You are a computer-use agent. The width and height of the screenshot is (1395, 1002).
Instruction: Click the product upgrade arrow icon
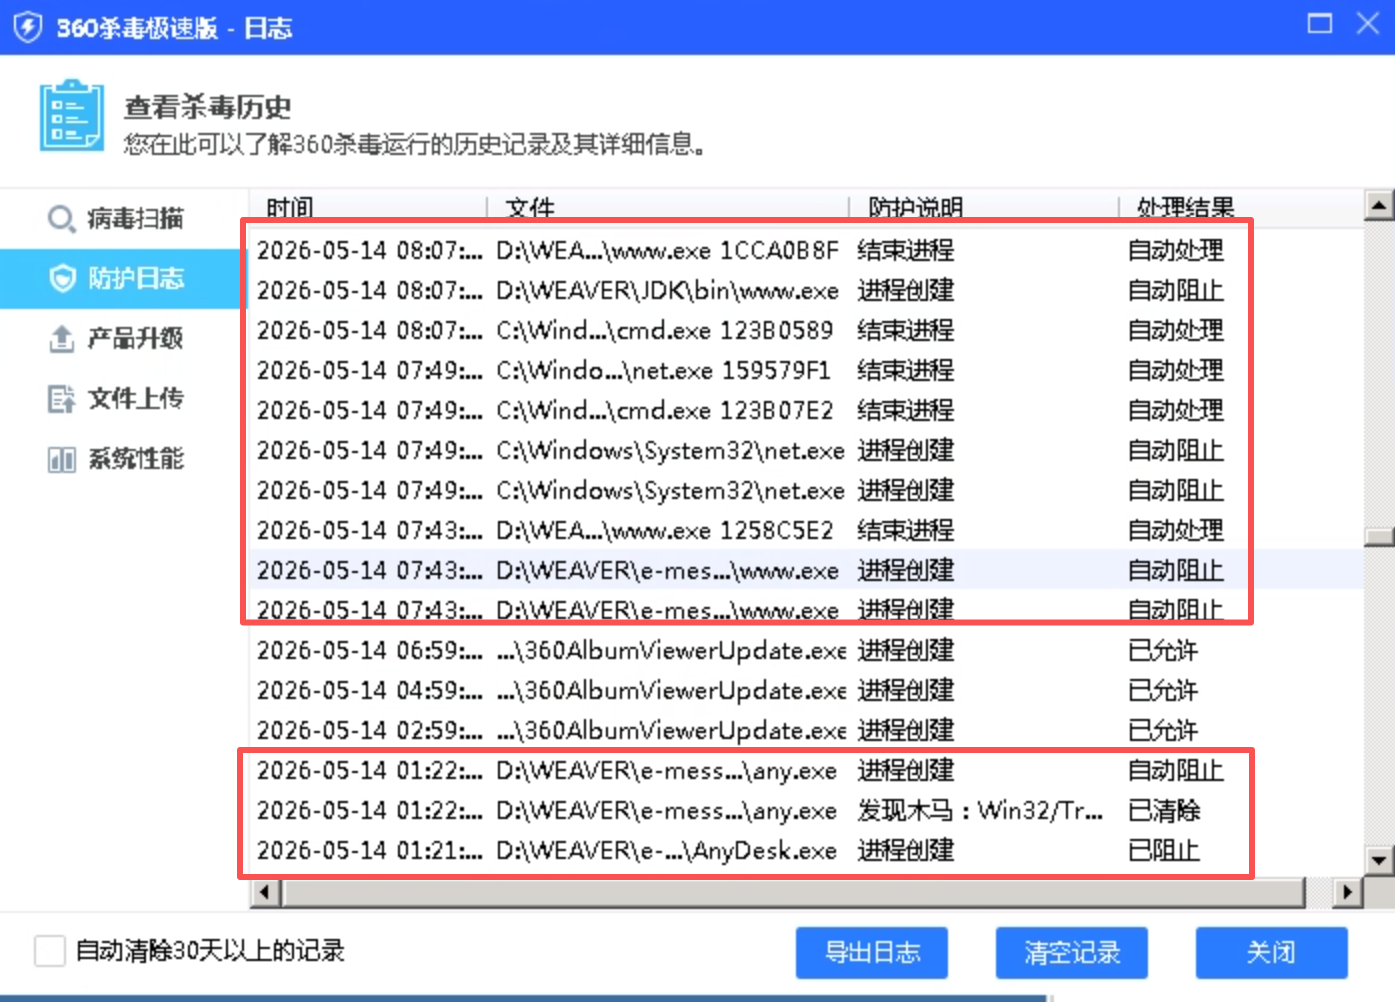(x=61, y=339)
